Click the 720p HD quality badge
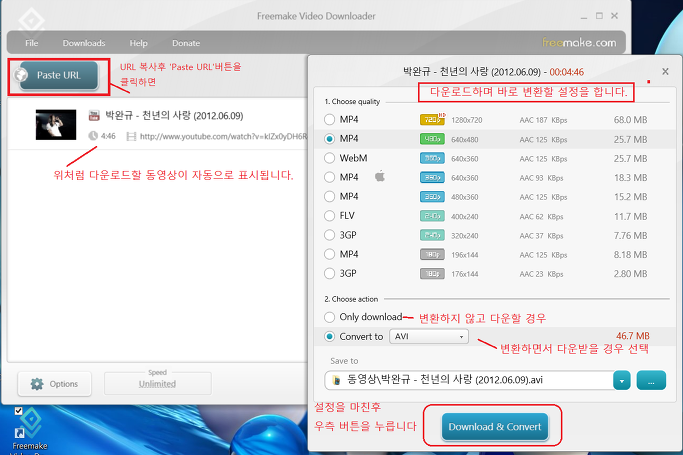683x455 pixels. tap(433, 119)
